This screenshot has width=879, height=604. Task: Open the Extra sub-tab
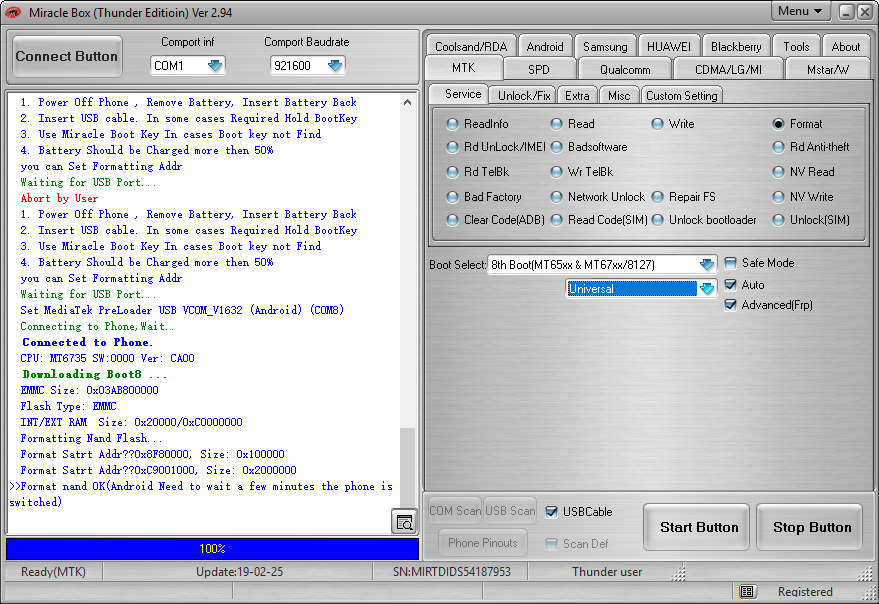[577, 95]
